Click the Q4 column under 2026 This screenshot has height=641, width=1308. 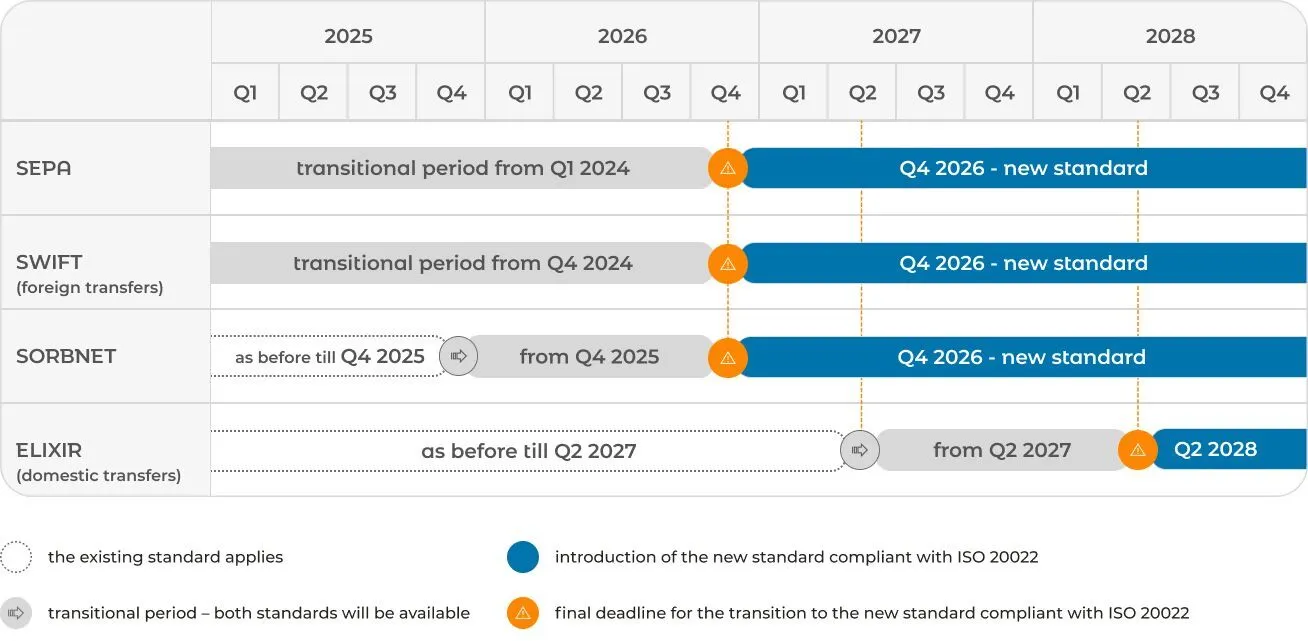click(725, 93)
